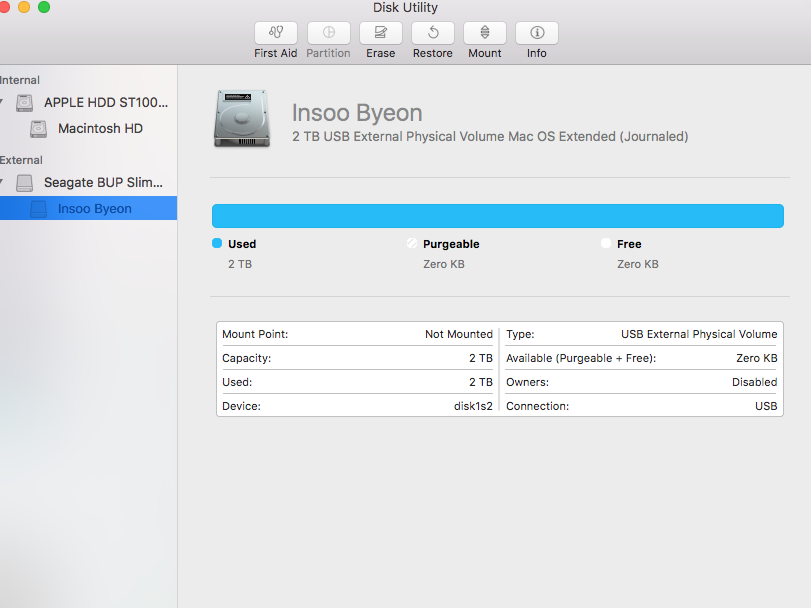This screenshot has height=608, width=811.
Task: Click the Not Mounted value
Action: [459, 334]
